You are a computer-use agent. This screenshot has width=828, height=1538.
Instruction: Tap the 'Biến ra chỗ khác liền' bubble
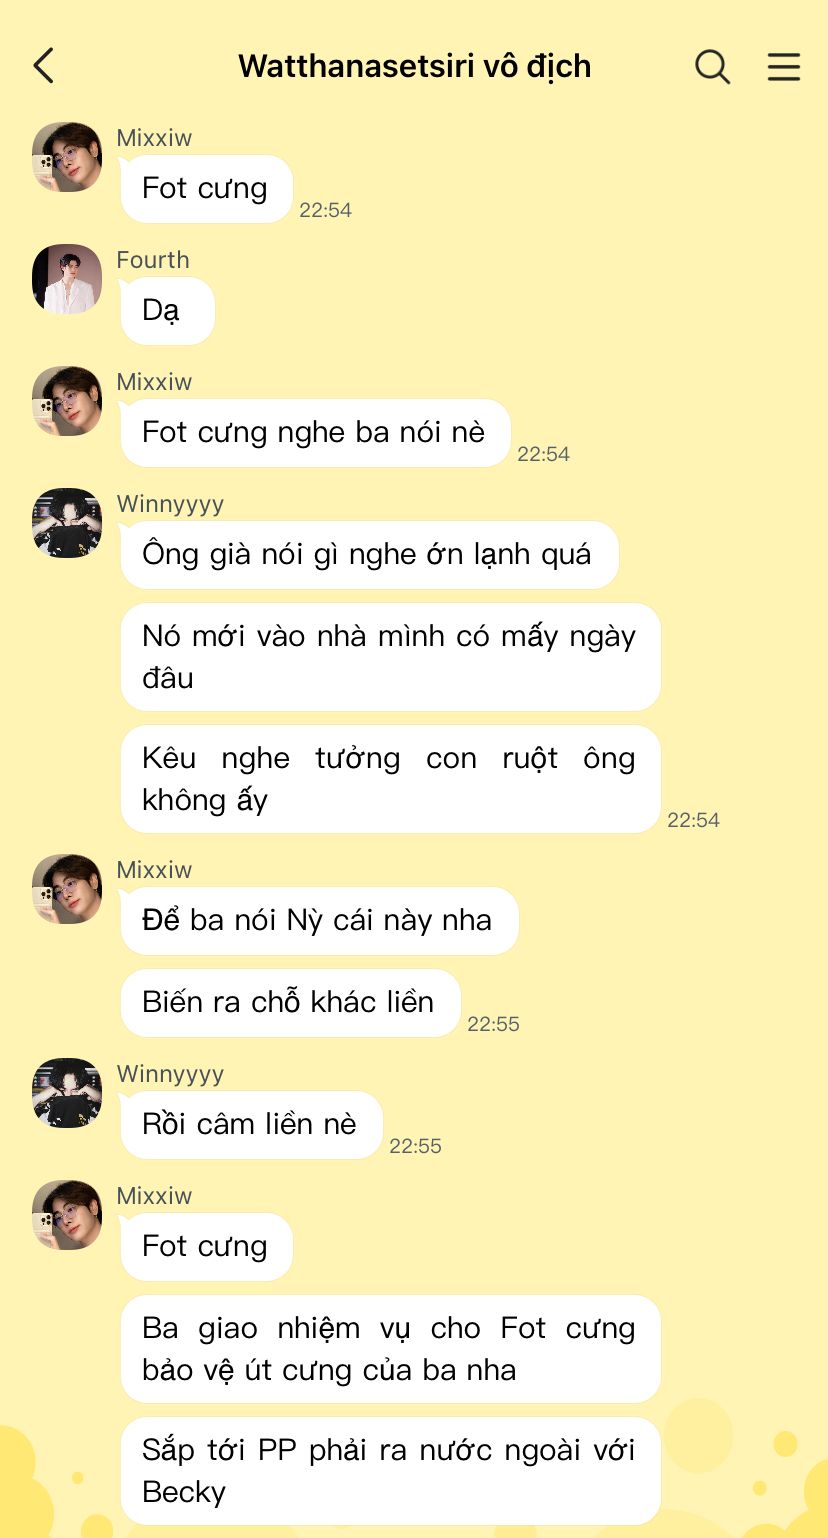point(290,1003)
